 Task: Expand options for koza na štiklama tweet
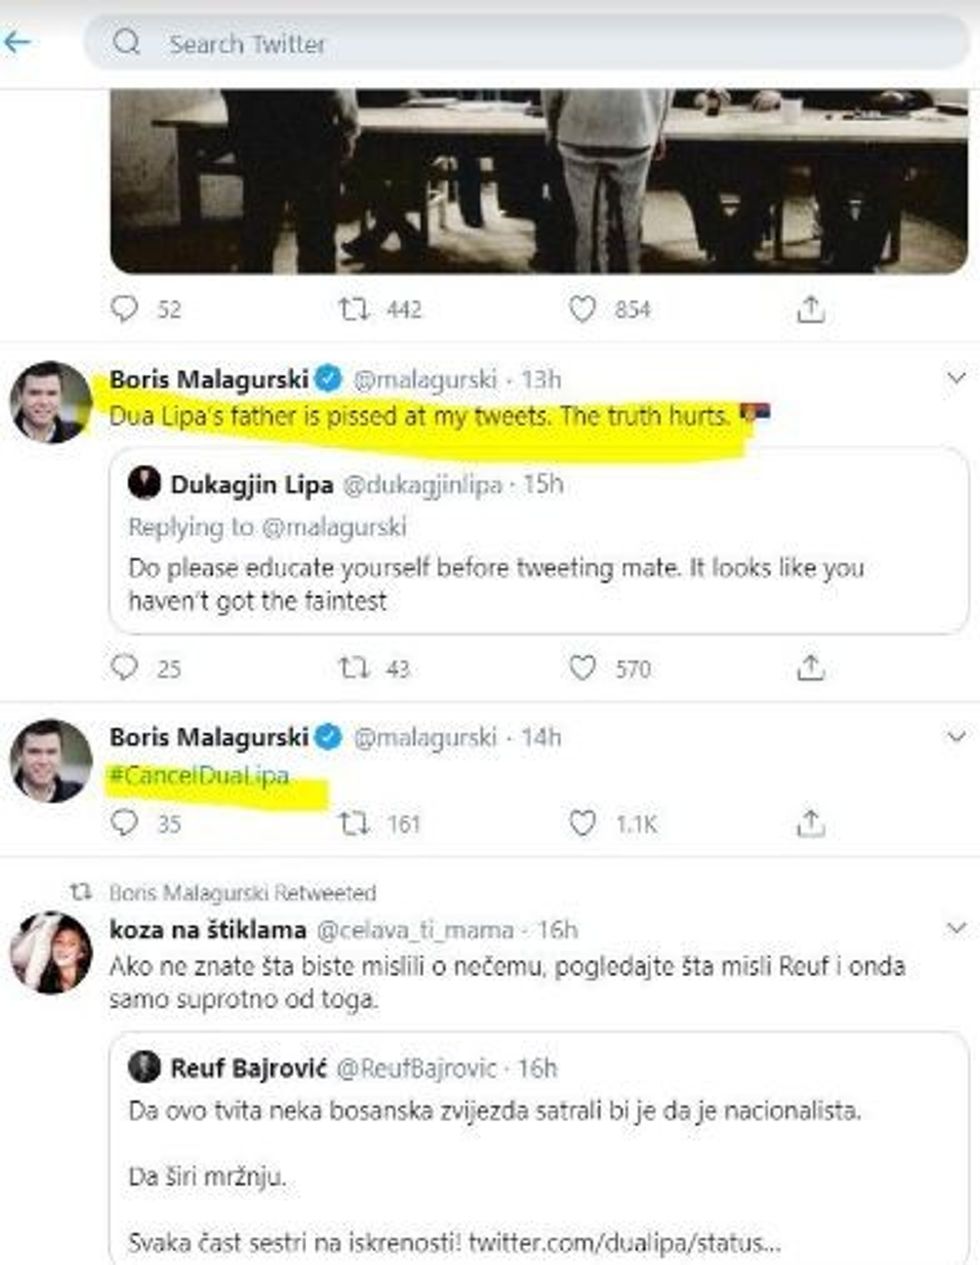(x=956, y=928)
